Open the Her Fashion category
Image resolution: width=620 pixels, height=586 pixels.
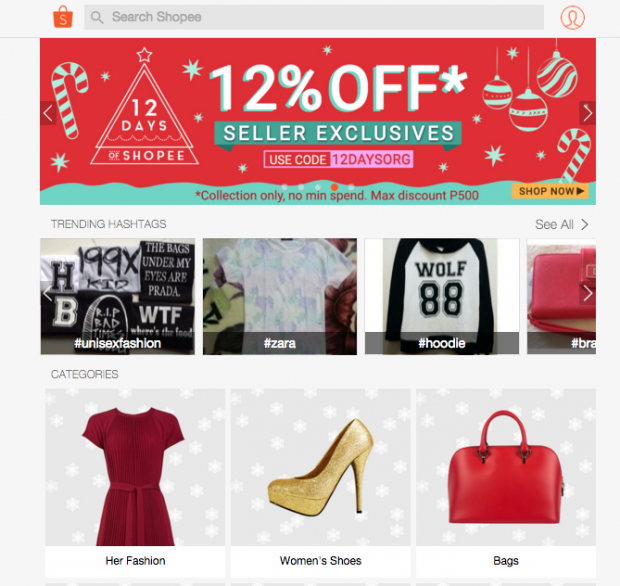pos(135,483)
